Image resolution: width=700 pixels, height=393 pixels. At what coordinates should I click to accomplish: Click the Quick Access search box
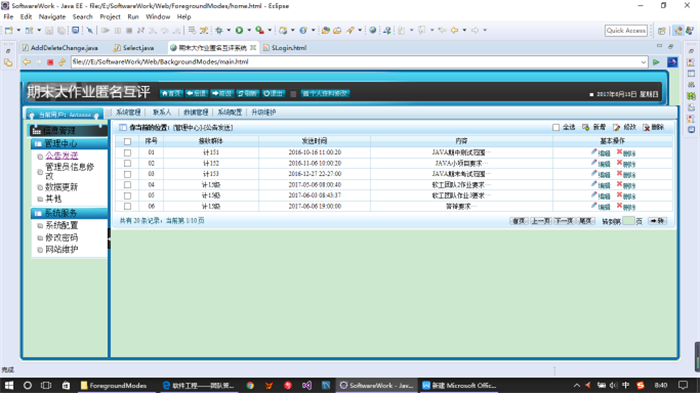[x=626, y=30]
